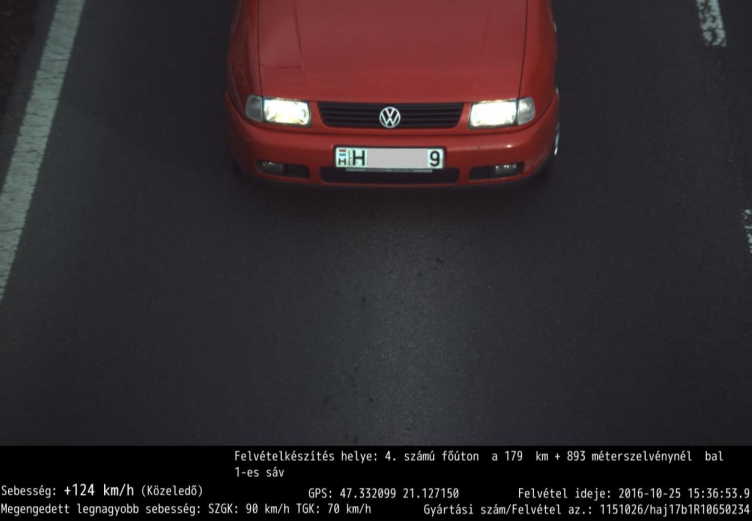Select the "Felvételkészítés helye:" label
Screen dimensions: 752x522
(306, 456)
